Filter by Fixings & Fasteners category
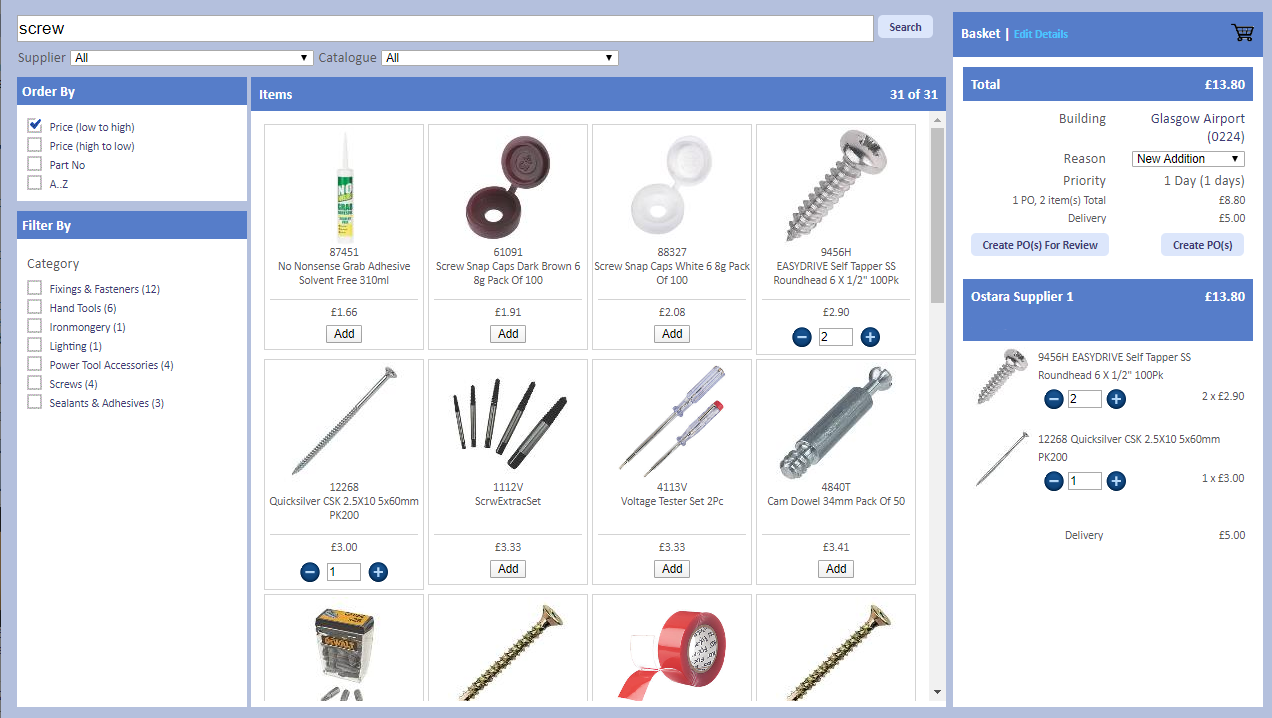The width and height of the screenshot is (1272, 718). [x=35, y=289]
